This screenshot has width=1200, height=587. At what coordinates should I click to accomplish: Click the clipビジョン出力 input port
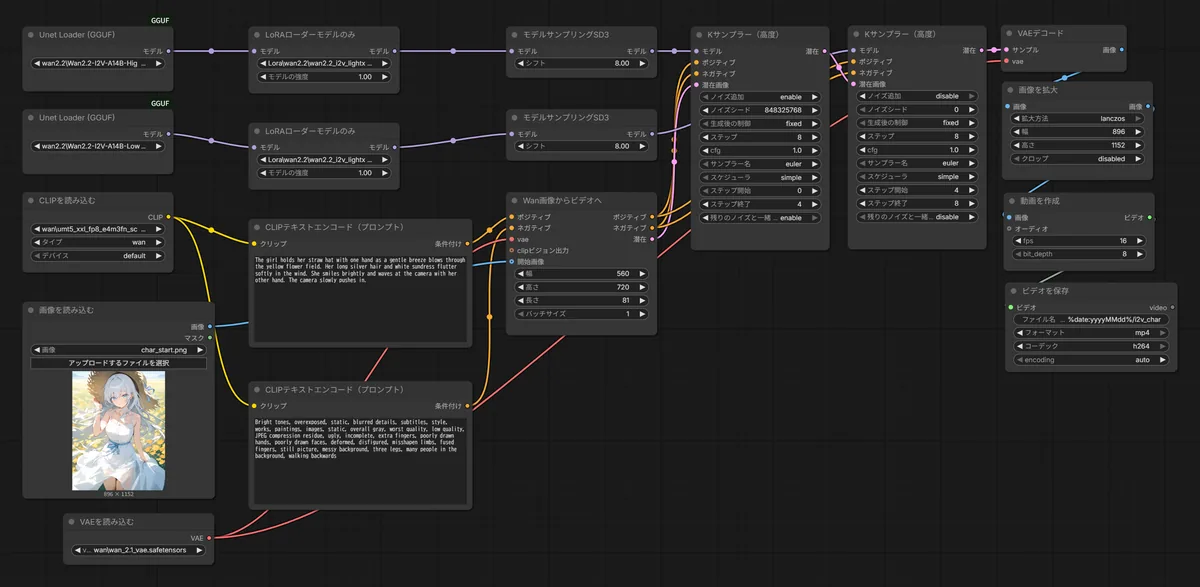(x=511, y=251)
